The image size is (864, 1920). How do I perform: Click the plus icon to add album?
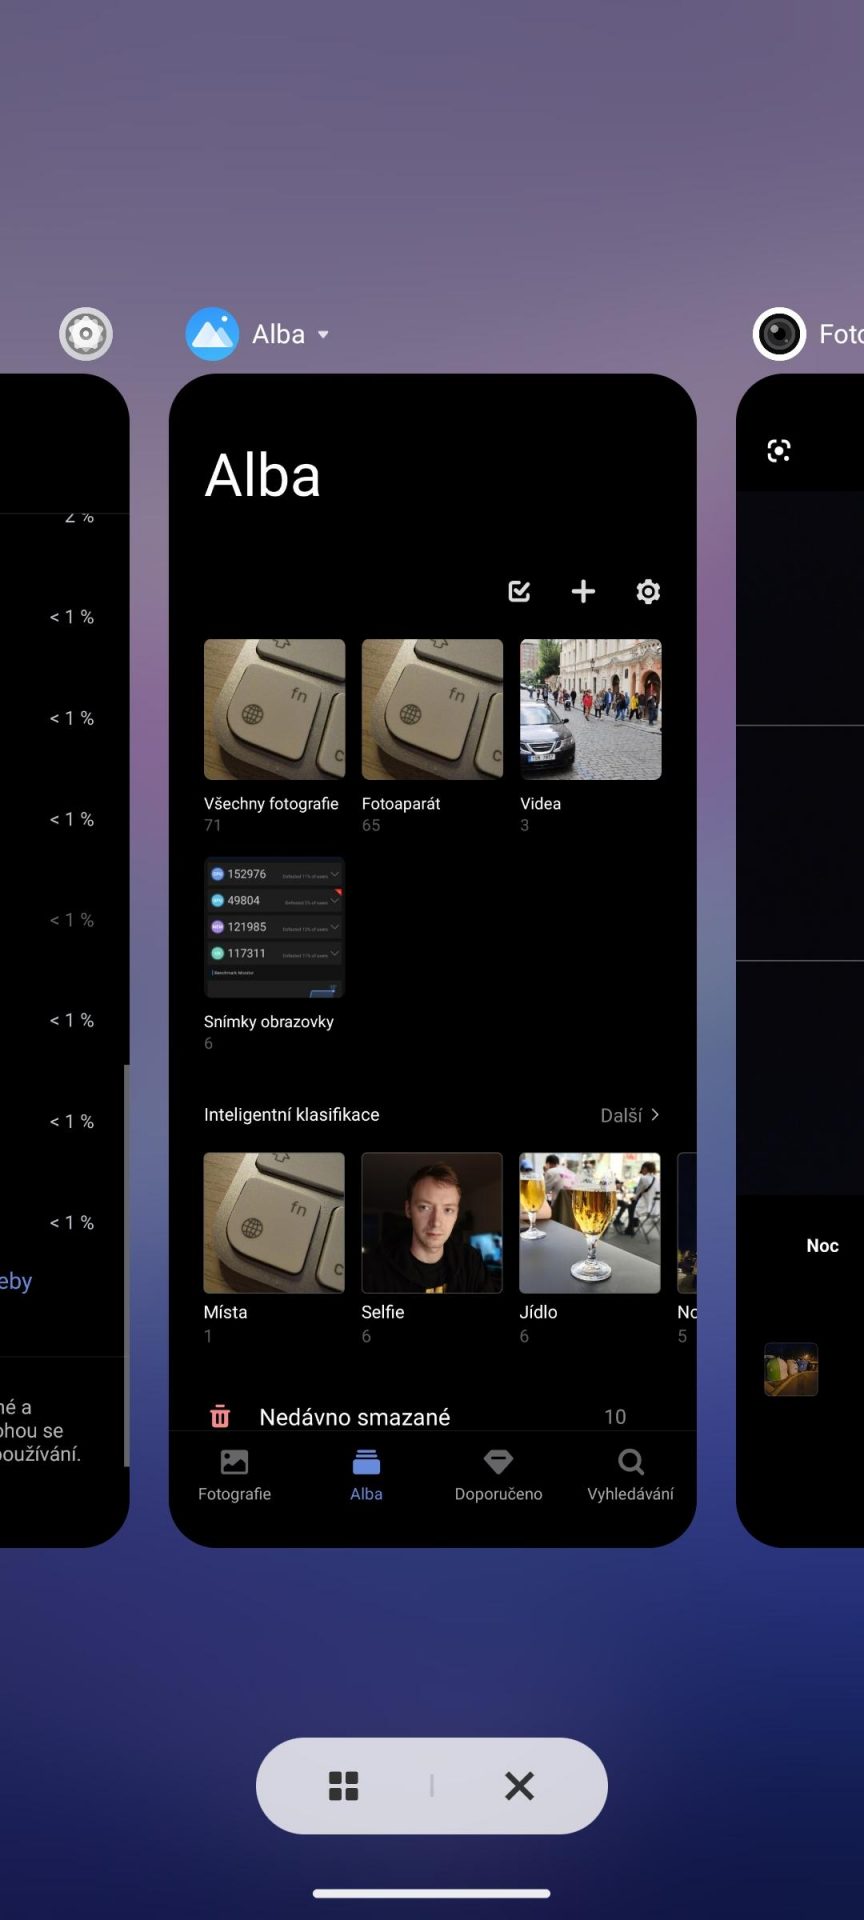(583, 592)
